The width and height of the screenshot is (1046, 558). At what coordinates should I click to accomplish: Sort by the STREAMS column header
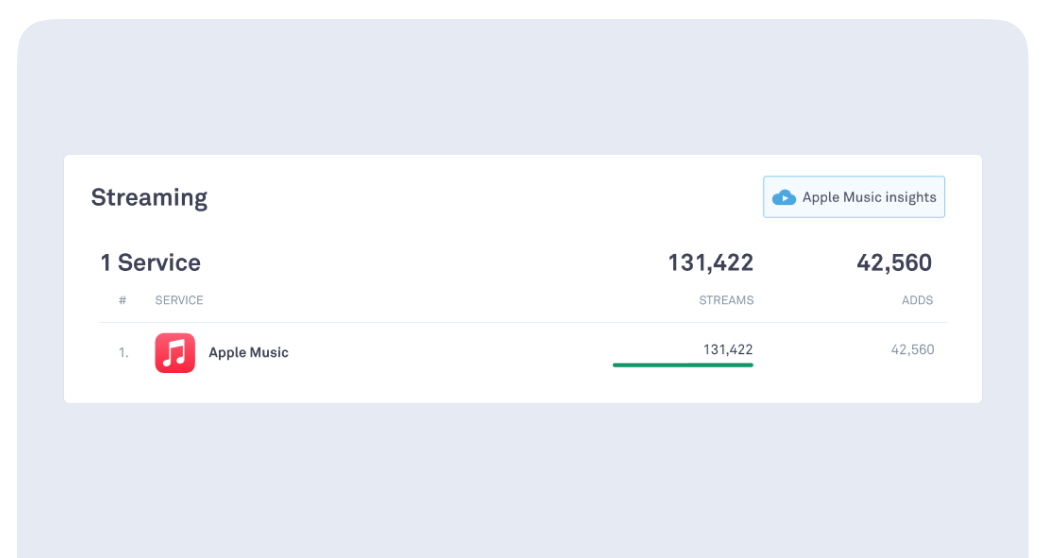pyautogui.click(x=726, y=300)
